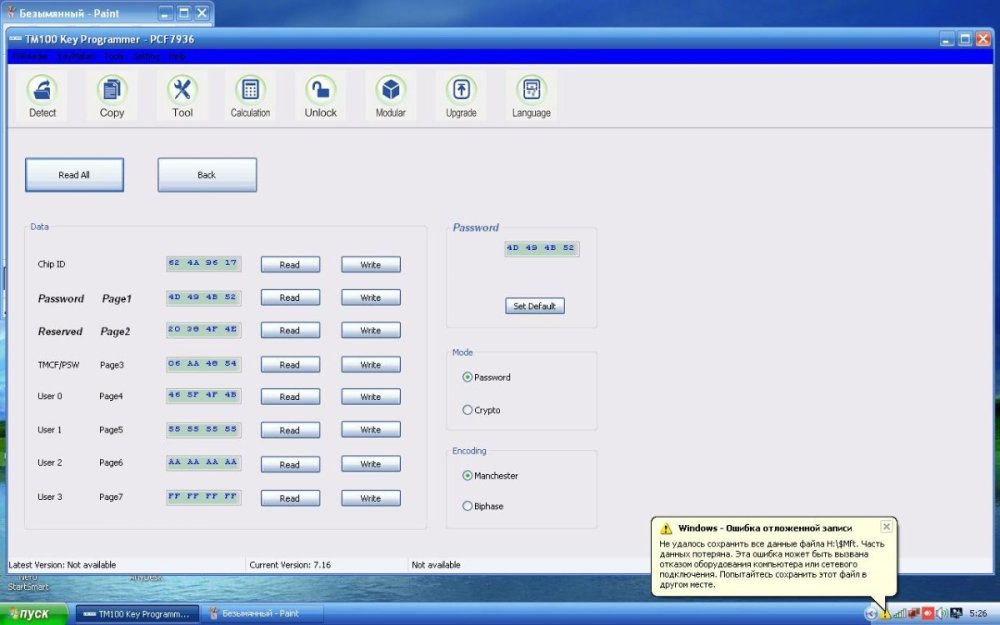Open the Help menu
The width and height of the screenshot is (1000, 625).
[x=177, y=56]
